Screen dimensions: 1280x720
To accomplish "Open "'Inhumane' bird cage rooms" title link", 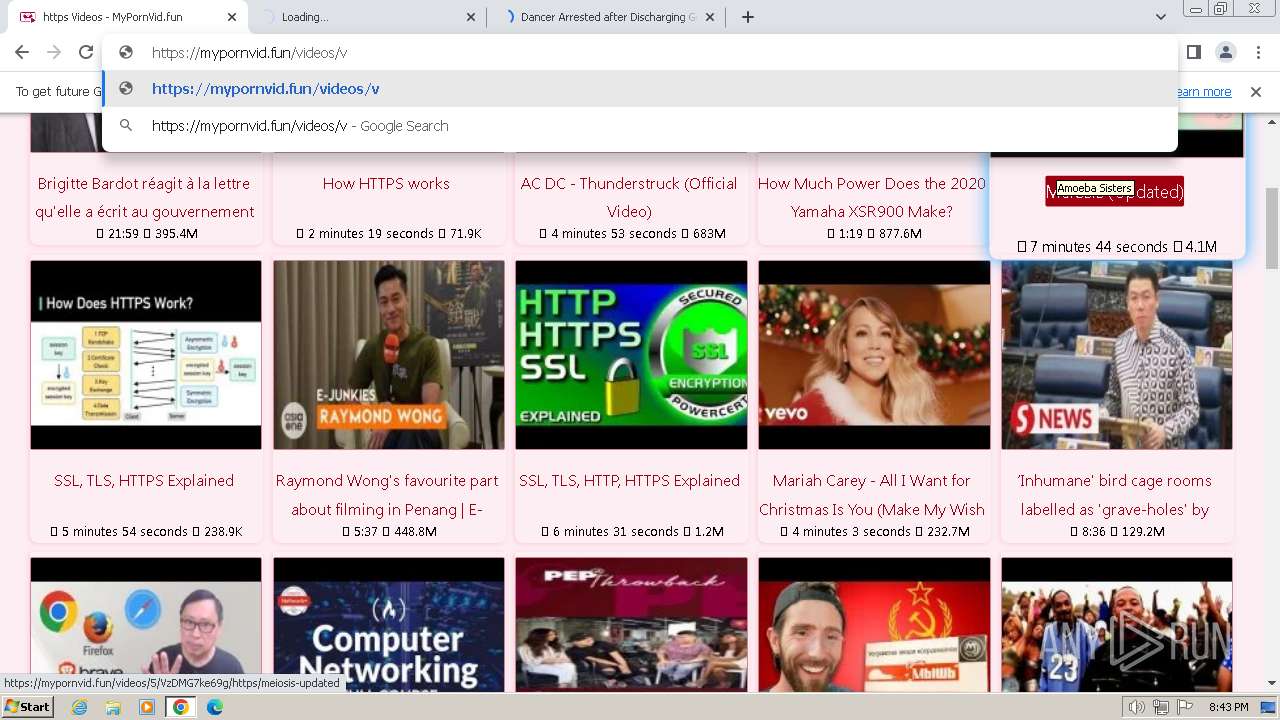I will 1115,495.
